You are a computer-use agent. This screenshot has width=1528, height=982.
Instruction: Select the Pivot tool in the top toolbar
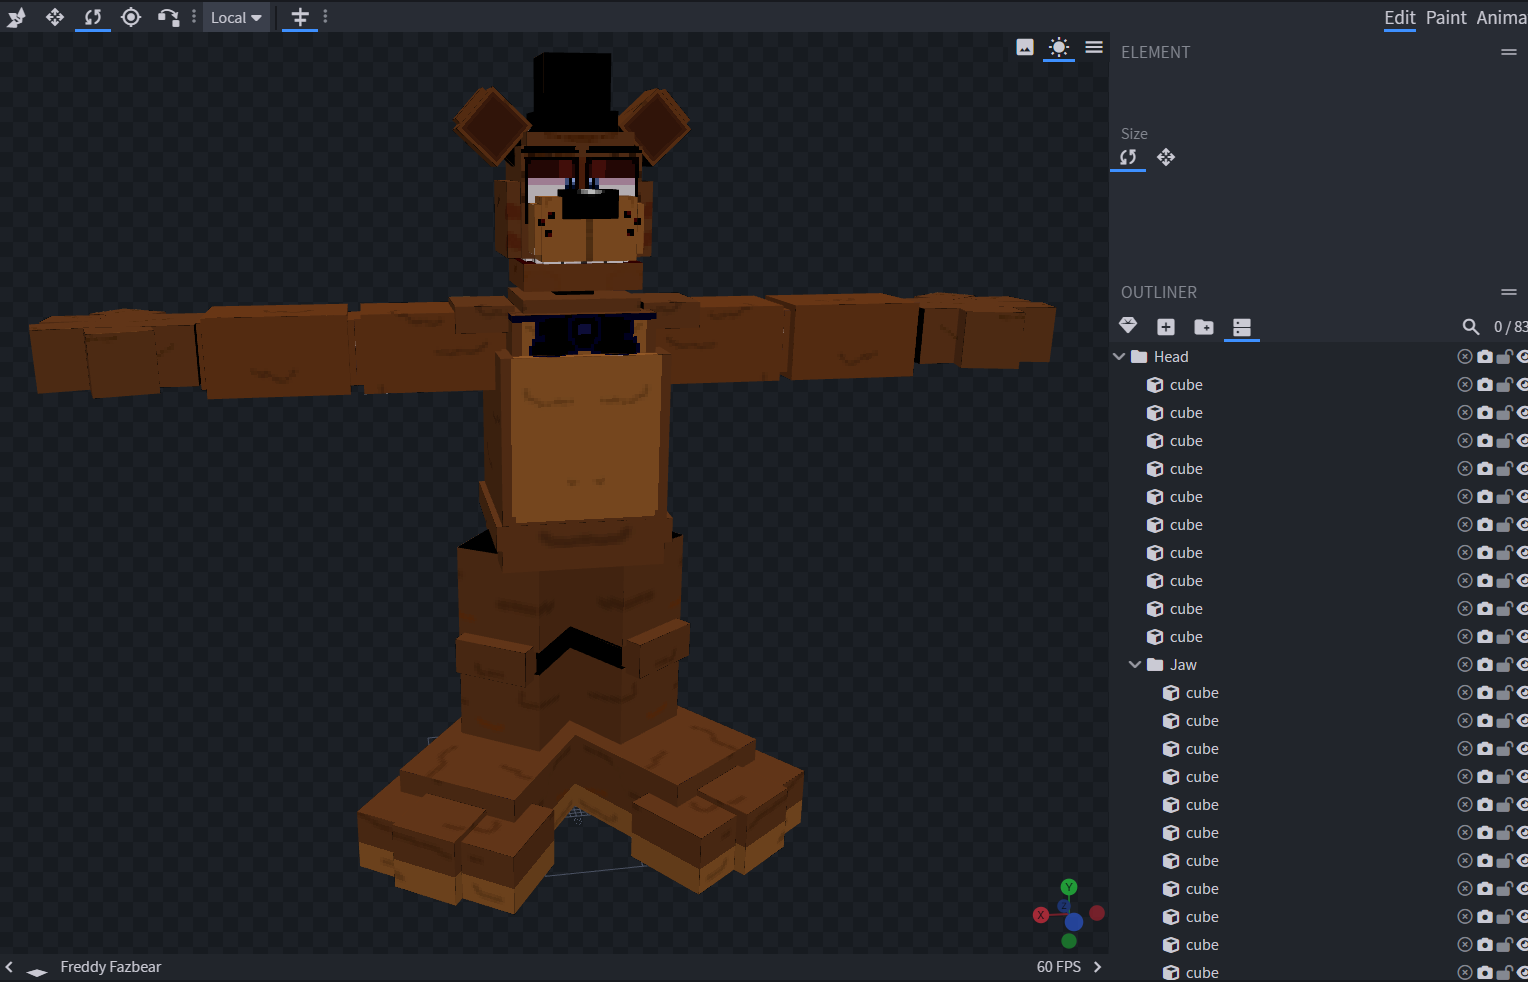click(x=131, y=17)
